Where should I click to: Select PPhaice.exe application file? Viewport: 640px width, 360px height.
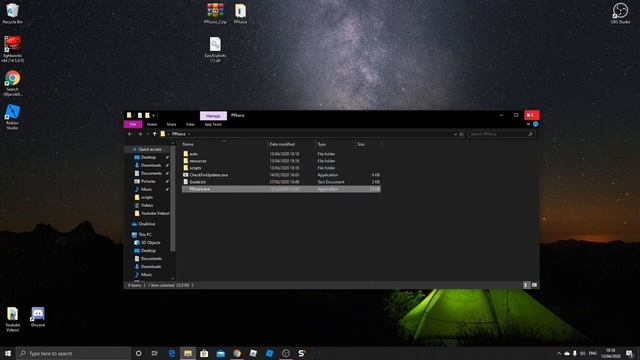281,189
